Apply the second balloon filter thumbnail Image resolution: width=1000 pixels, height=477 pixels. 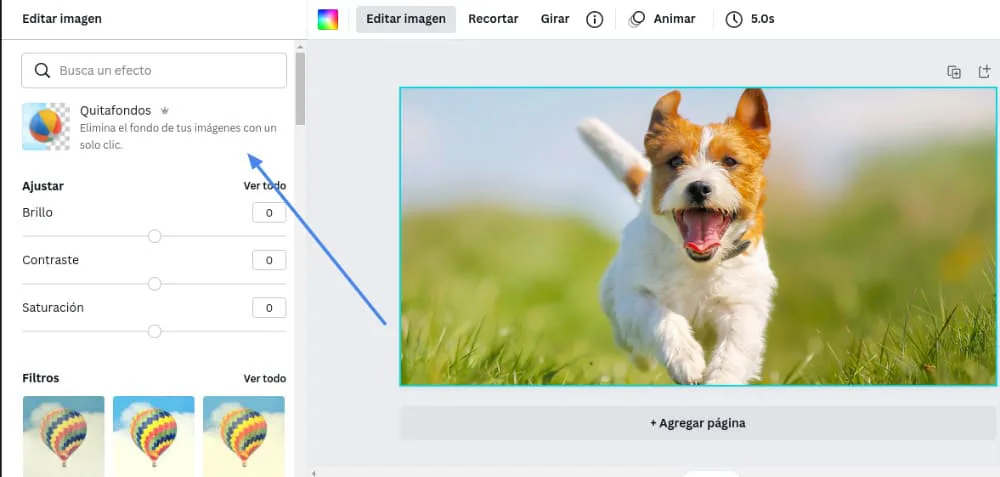(154, 436)
